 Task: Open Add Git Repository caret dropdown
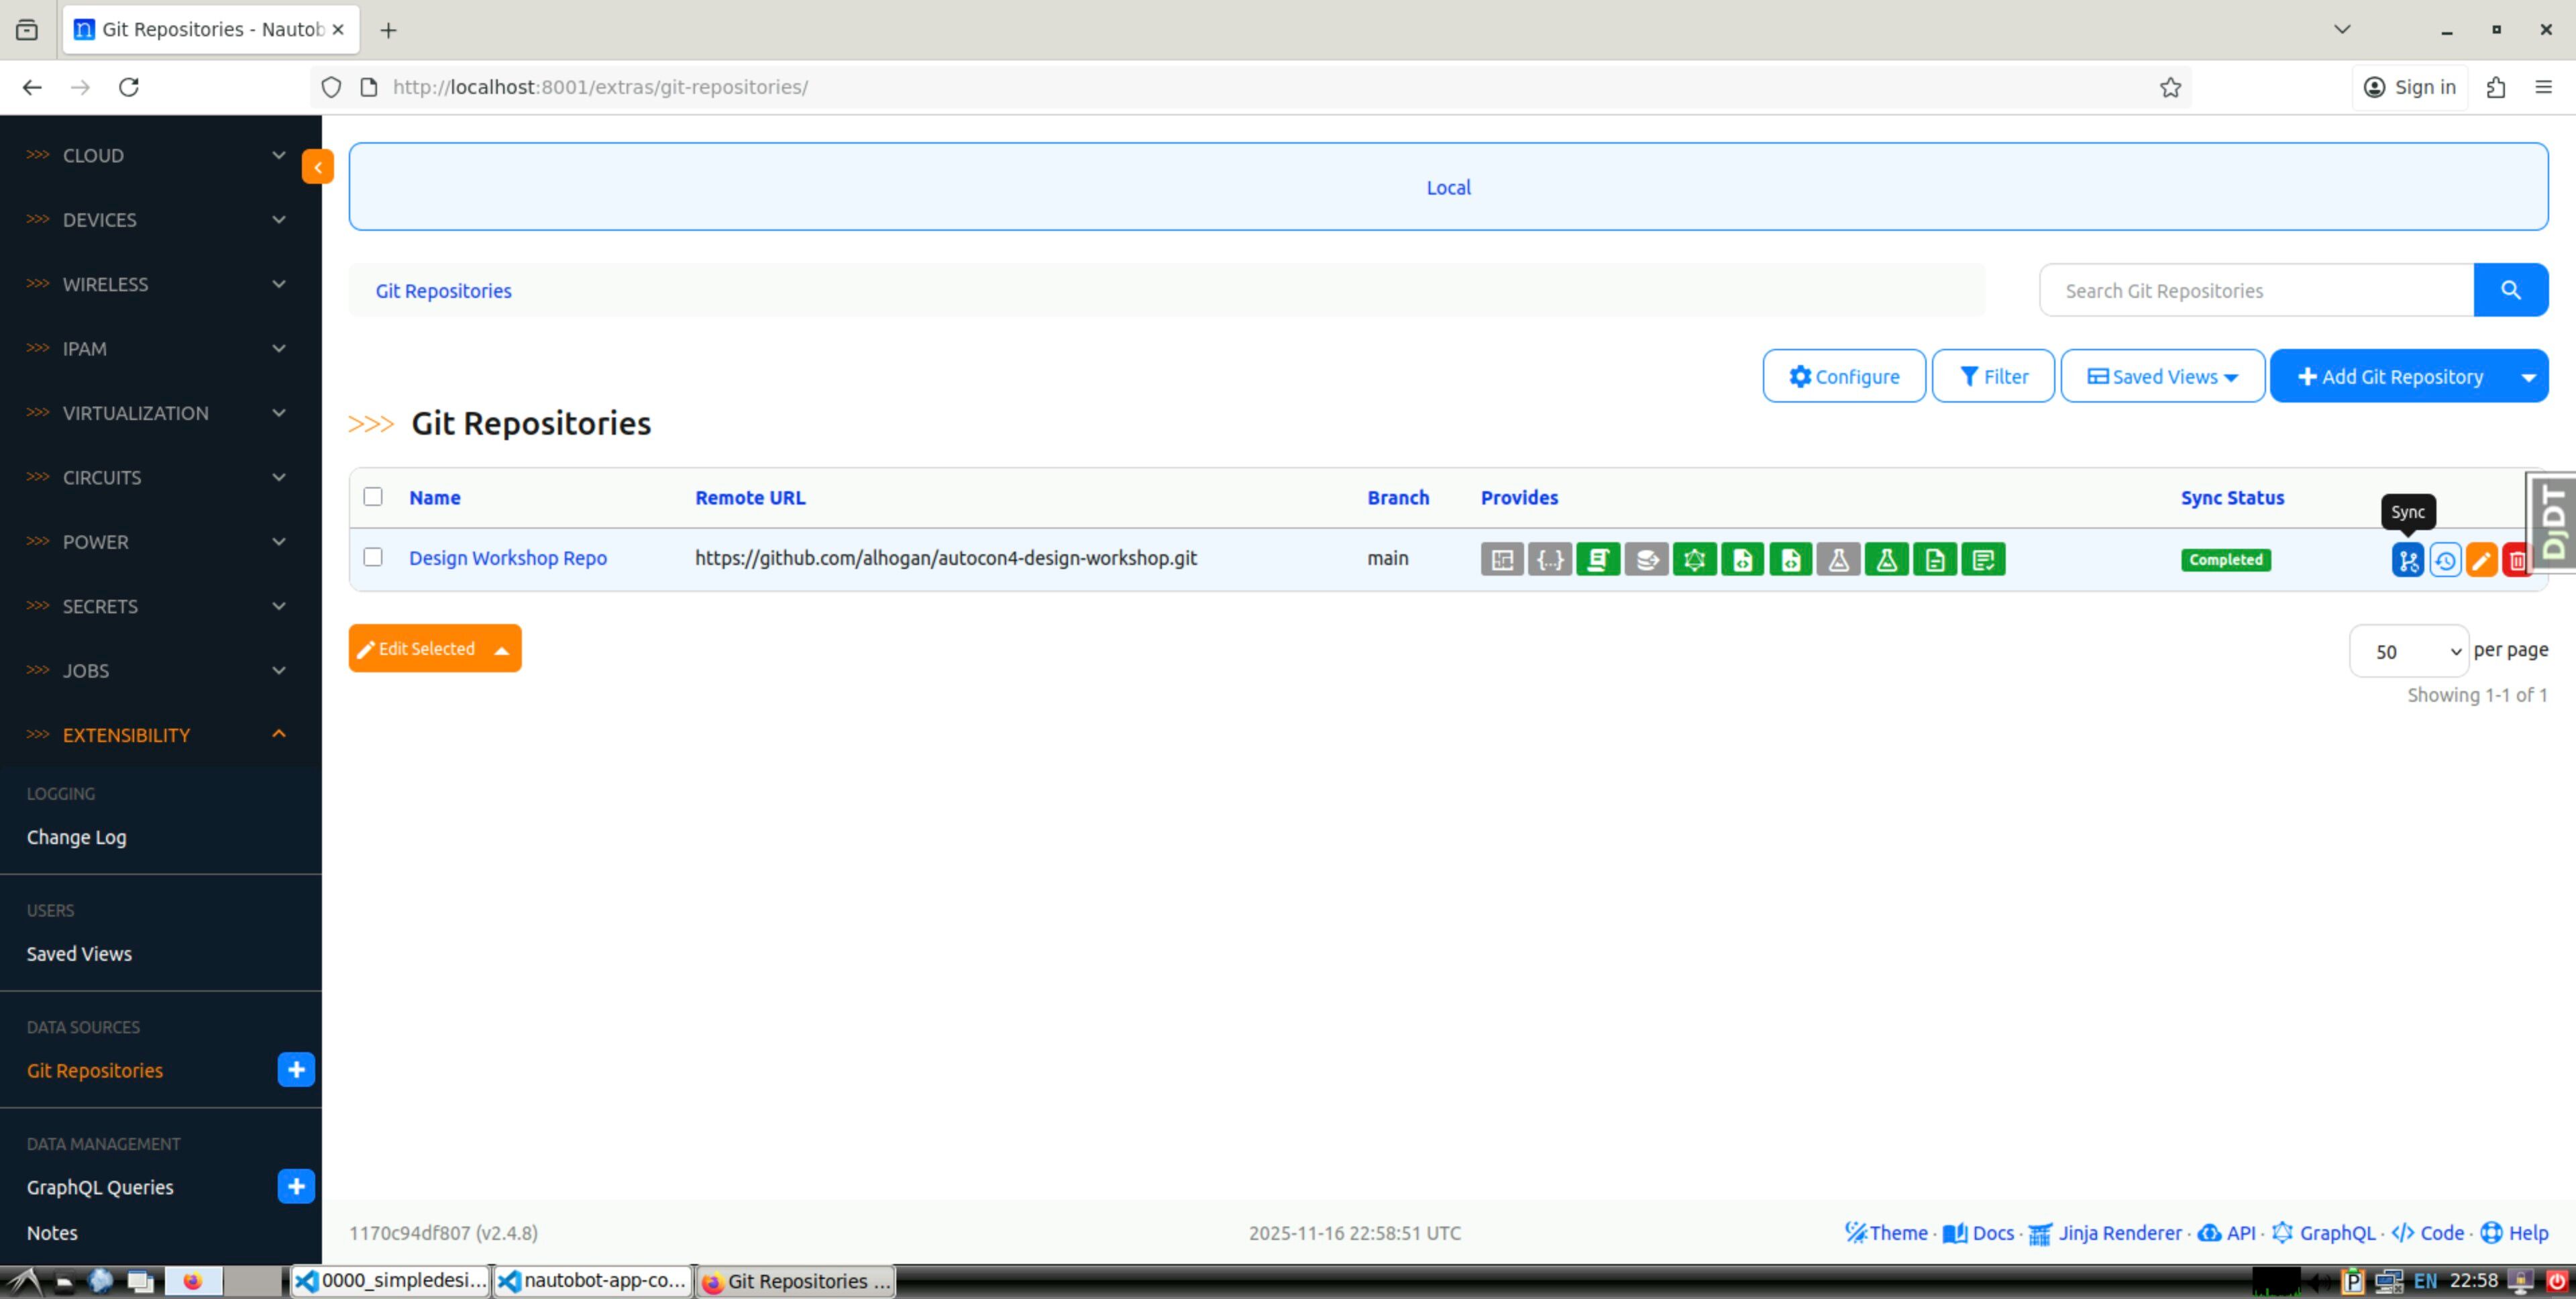pos(2528,377)
